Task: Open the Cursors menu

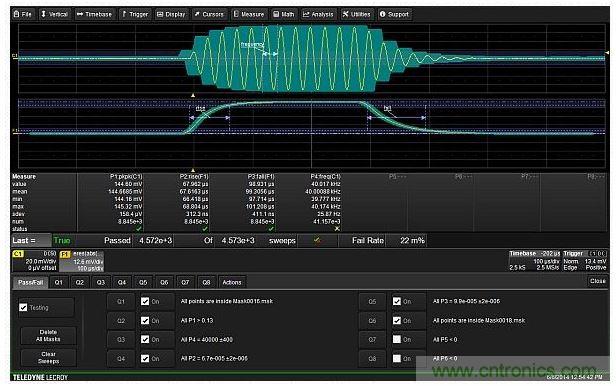Action: [209, 14]
